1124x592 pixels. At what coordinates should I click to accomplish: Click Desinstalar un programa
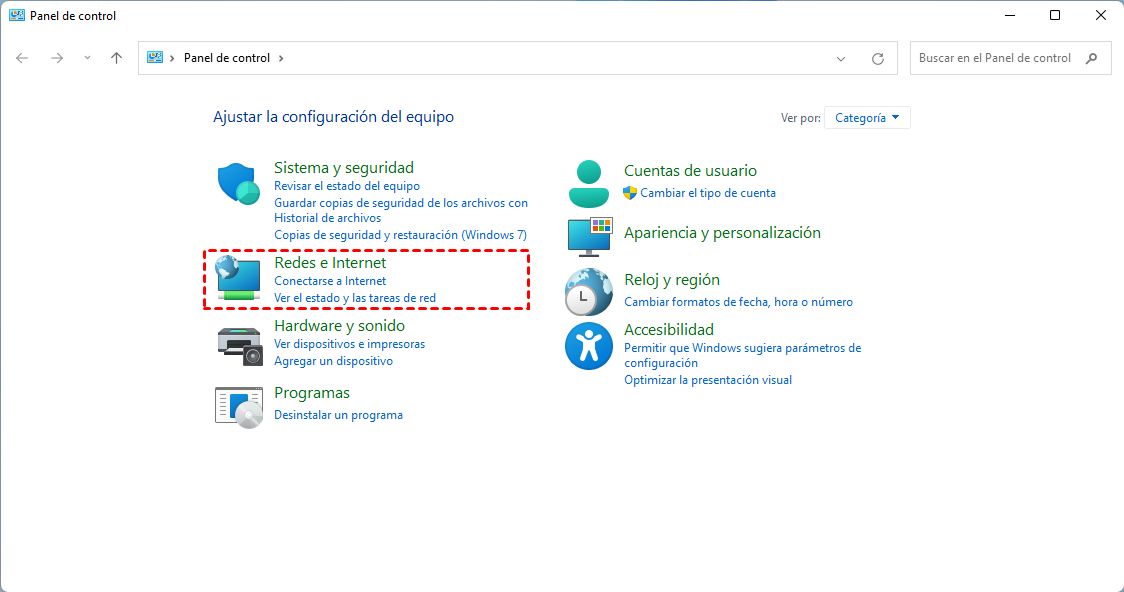339,414
